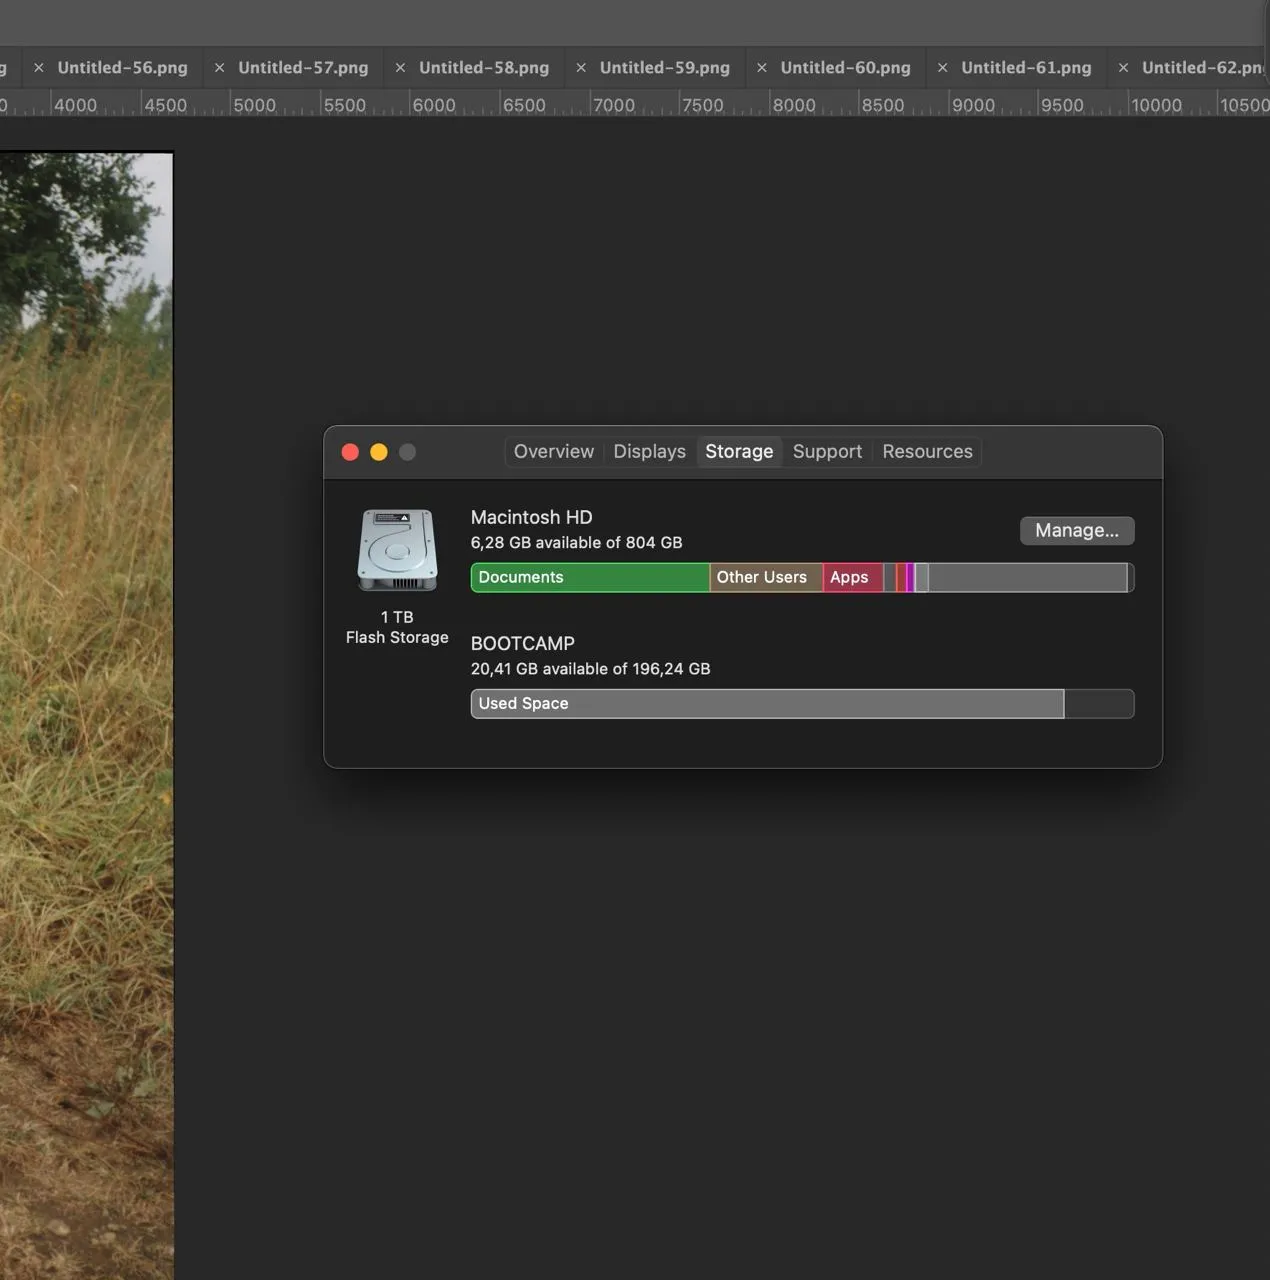Image resolution: width=1270 pixels, height=1280 pixels.
Task: Close the Untitled-56.png document tab
Action: 39,68
